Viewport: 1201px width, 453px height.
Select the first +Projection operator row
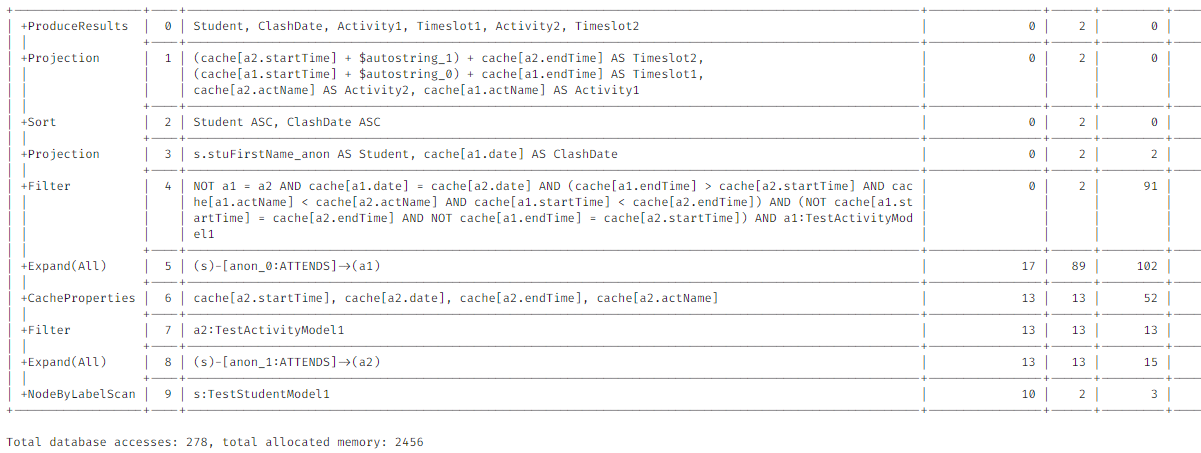click(60, 58)
